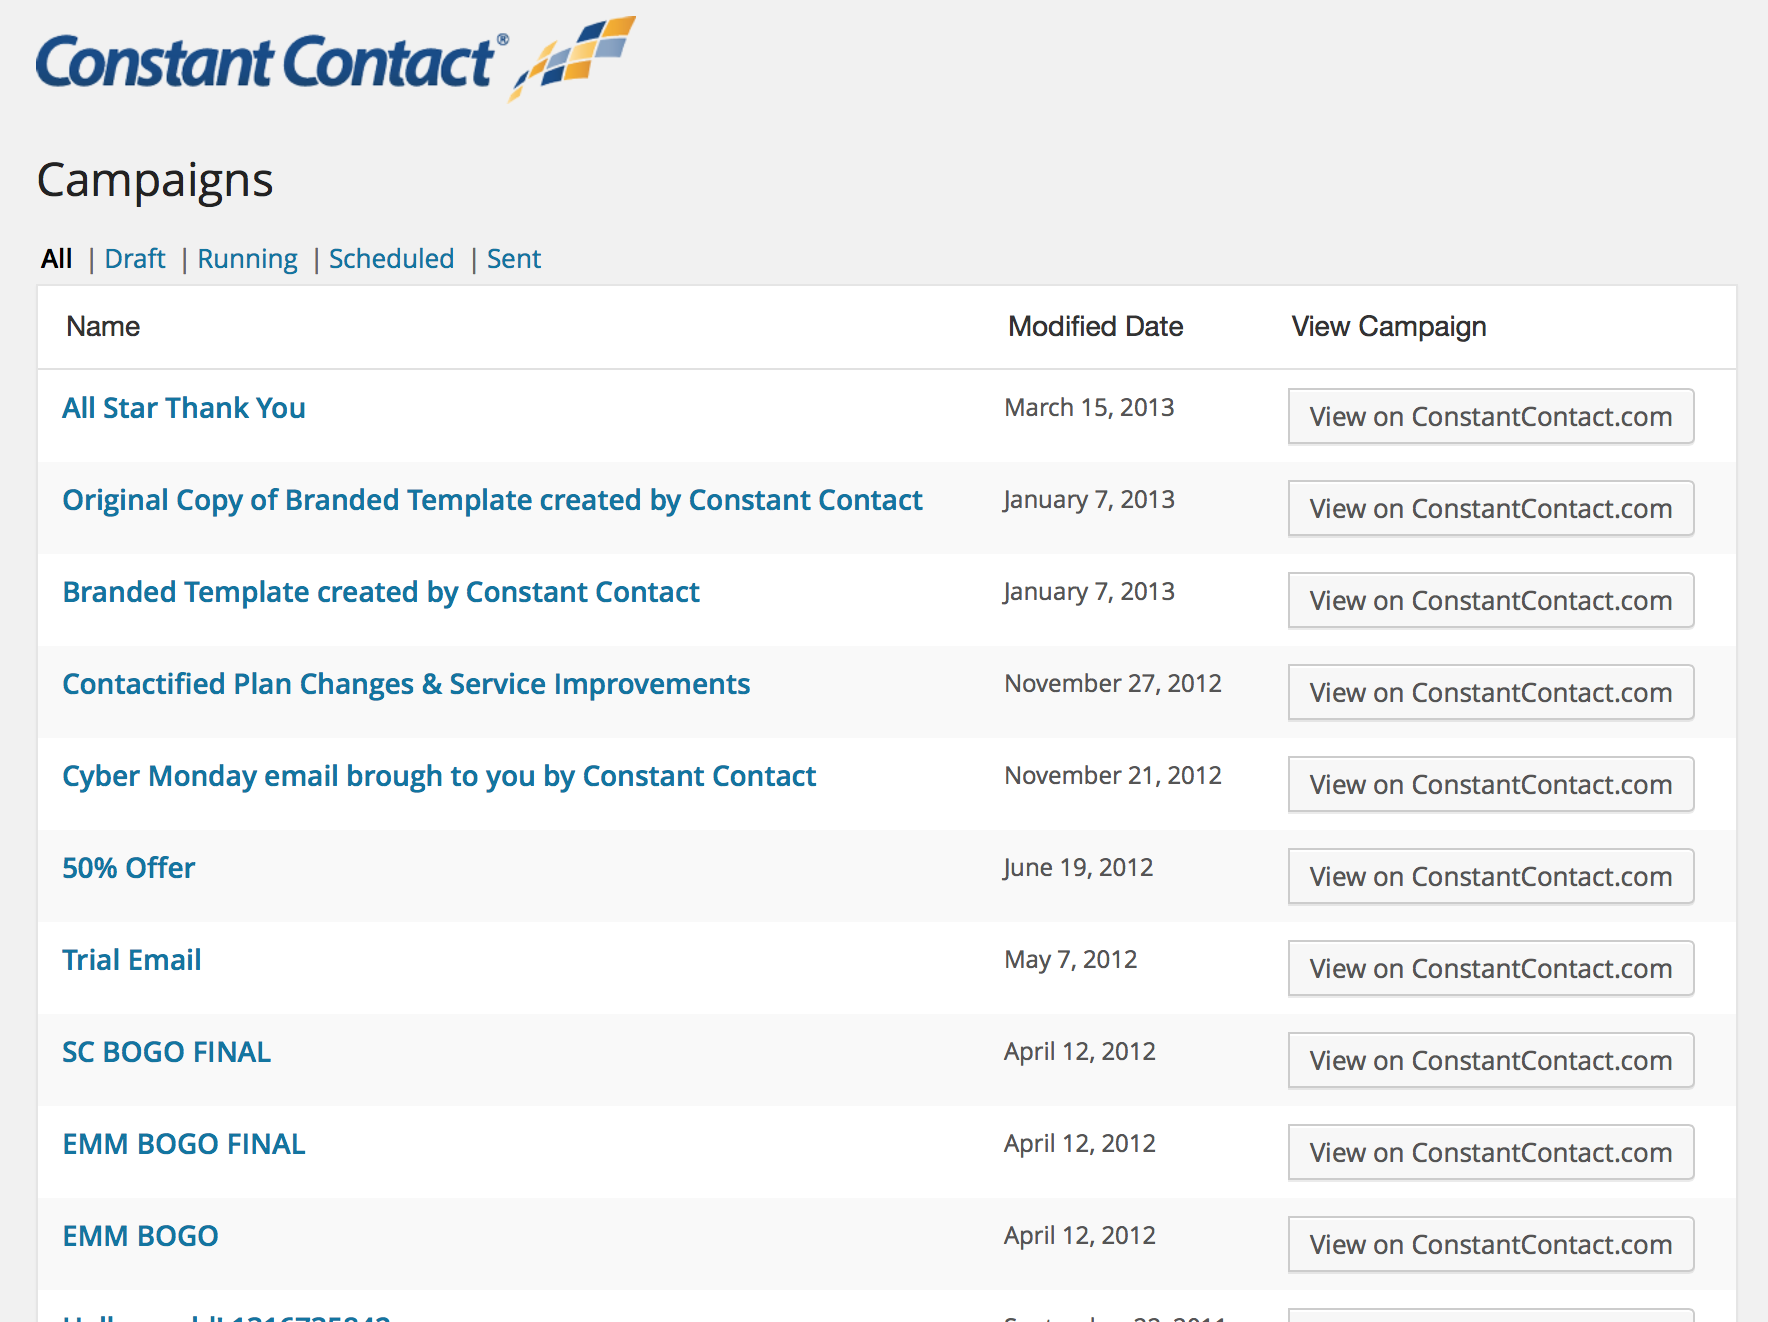1768x1322 pixels.
Task: Click the Constant Contact logo
Action: coord(336,58)
